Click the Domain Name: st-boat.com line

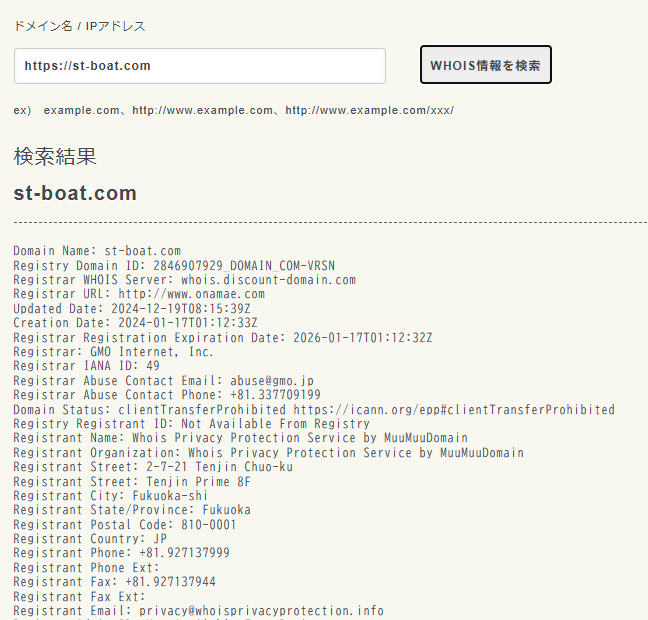click(97, 251)
